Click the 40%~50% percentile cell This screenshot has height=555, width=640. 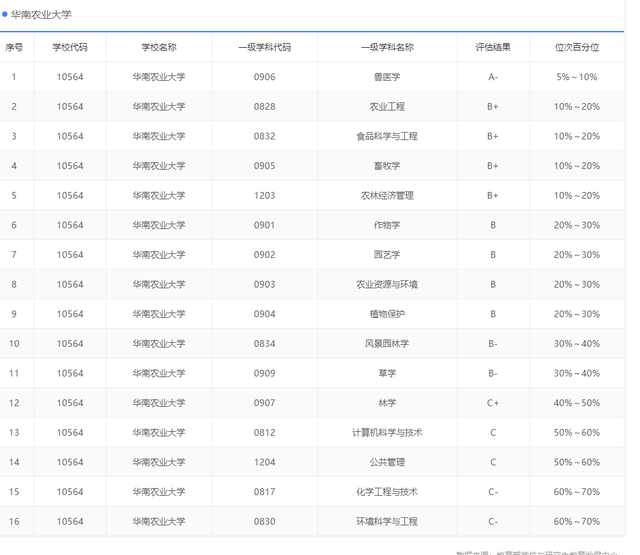coord(577,403)
